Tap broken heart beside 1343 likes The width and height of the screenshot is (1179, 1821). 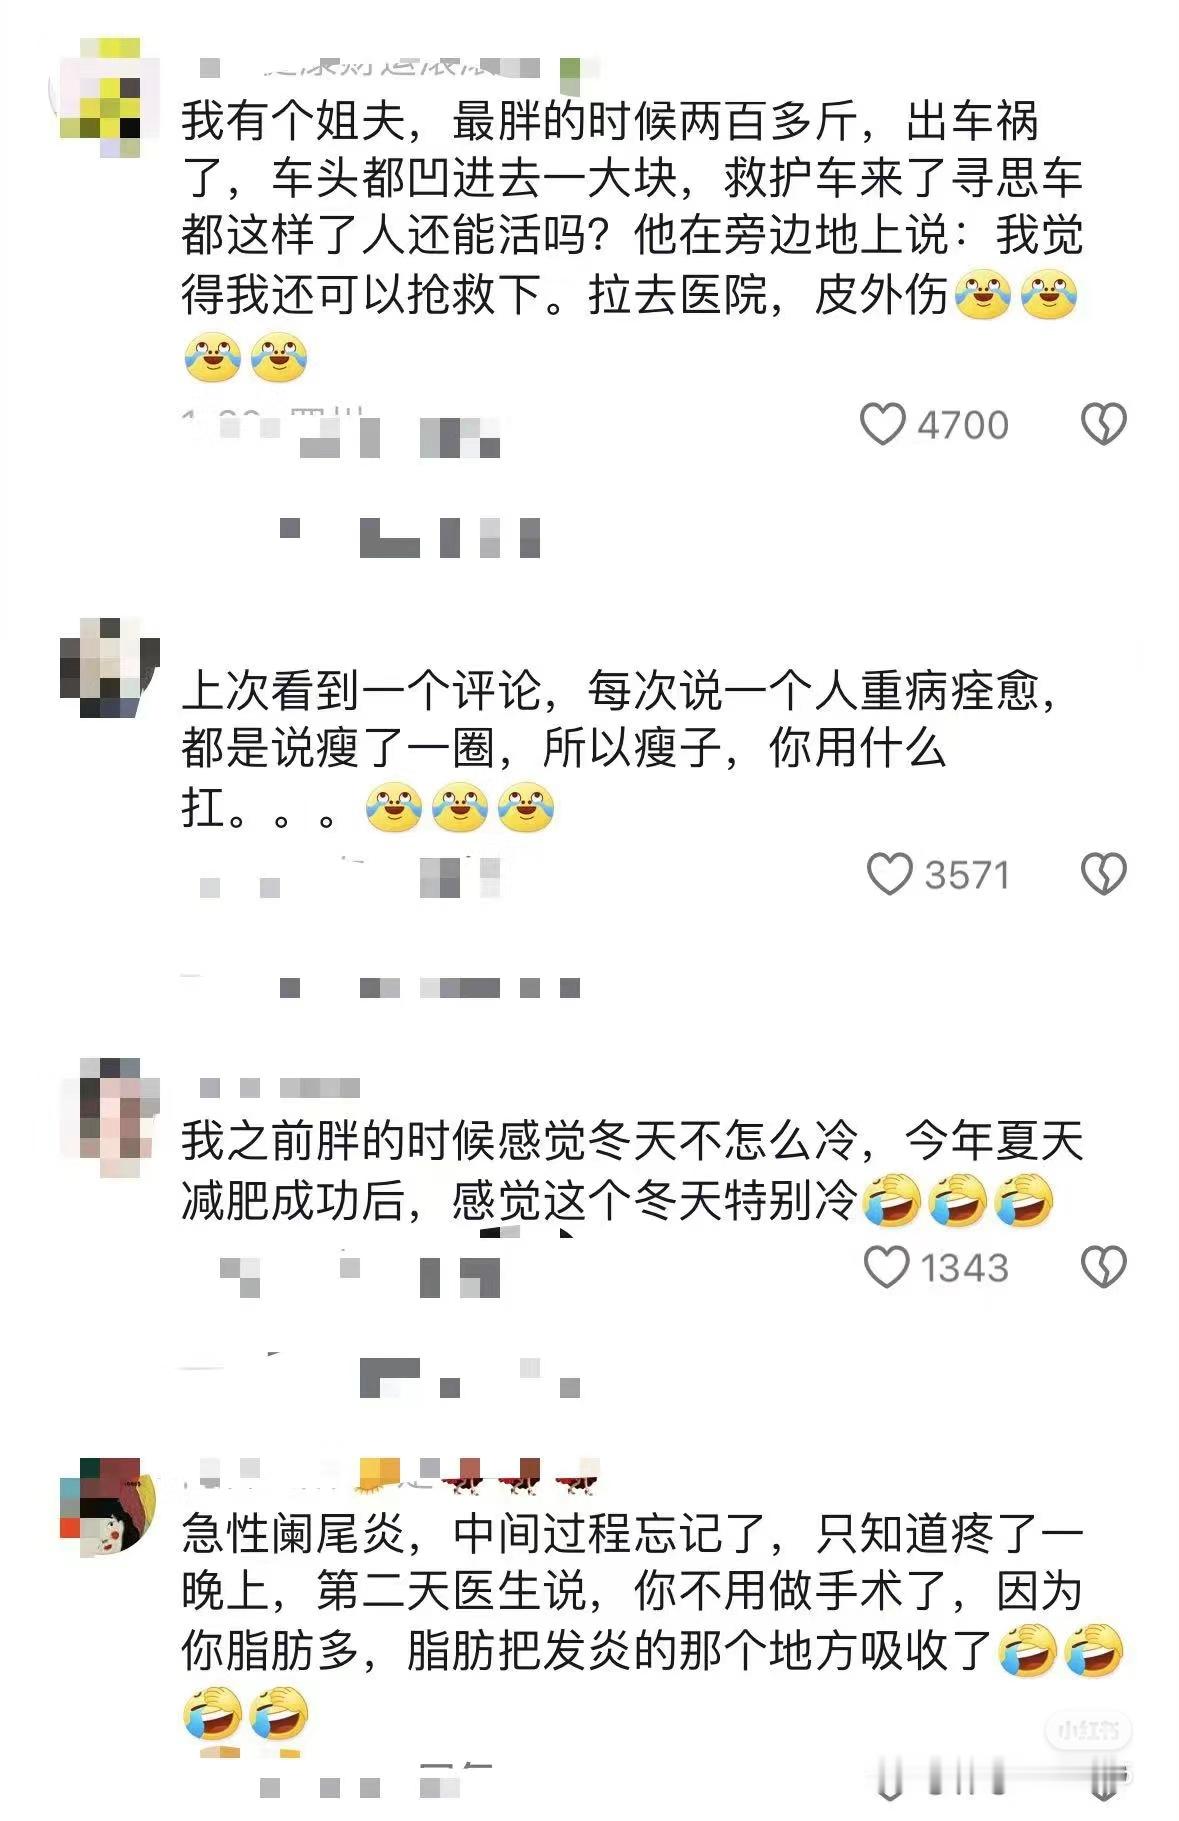1104,1267
